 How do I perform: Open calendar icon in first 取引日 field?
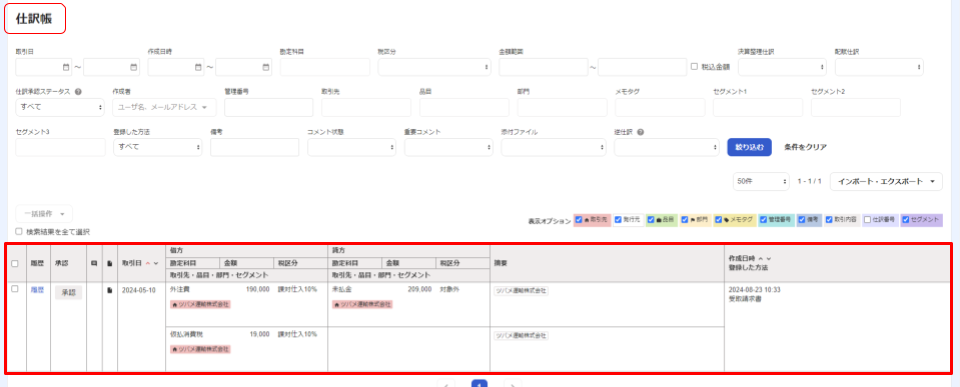coord(67,67)
